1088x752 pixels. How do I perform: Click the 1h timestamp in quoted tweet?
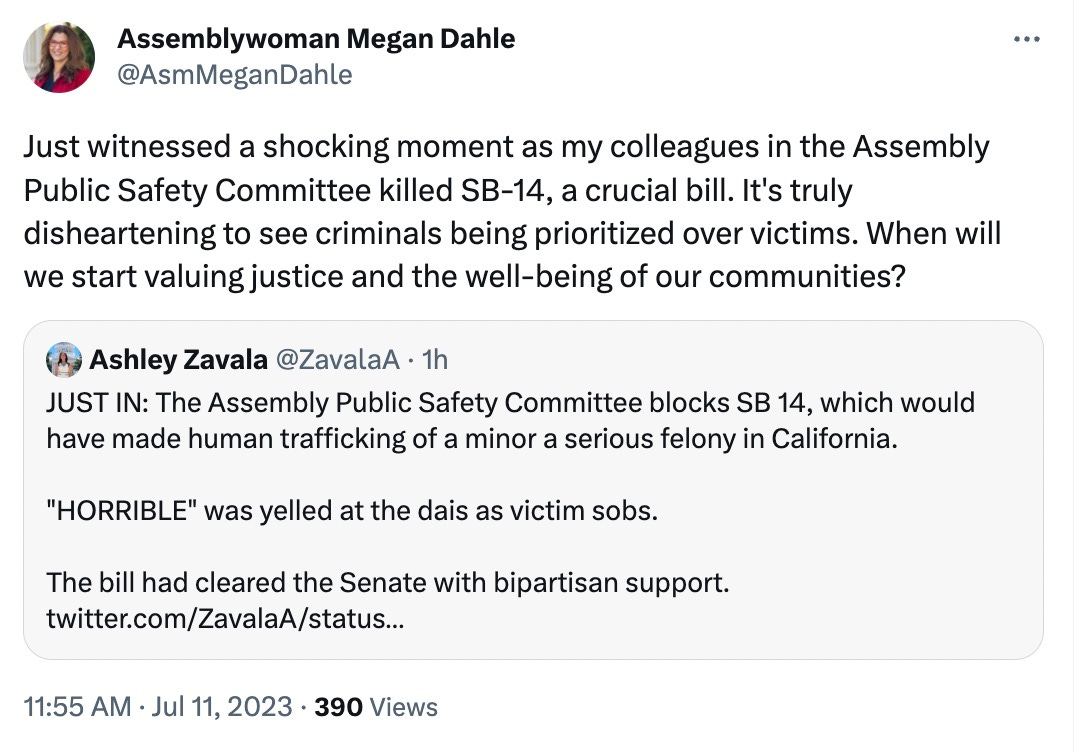435,360
